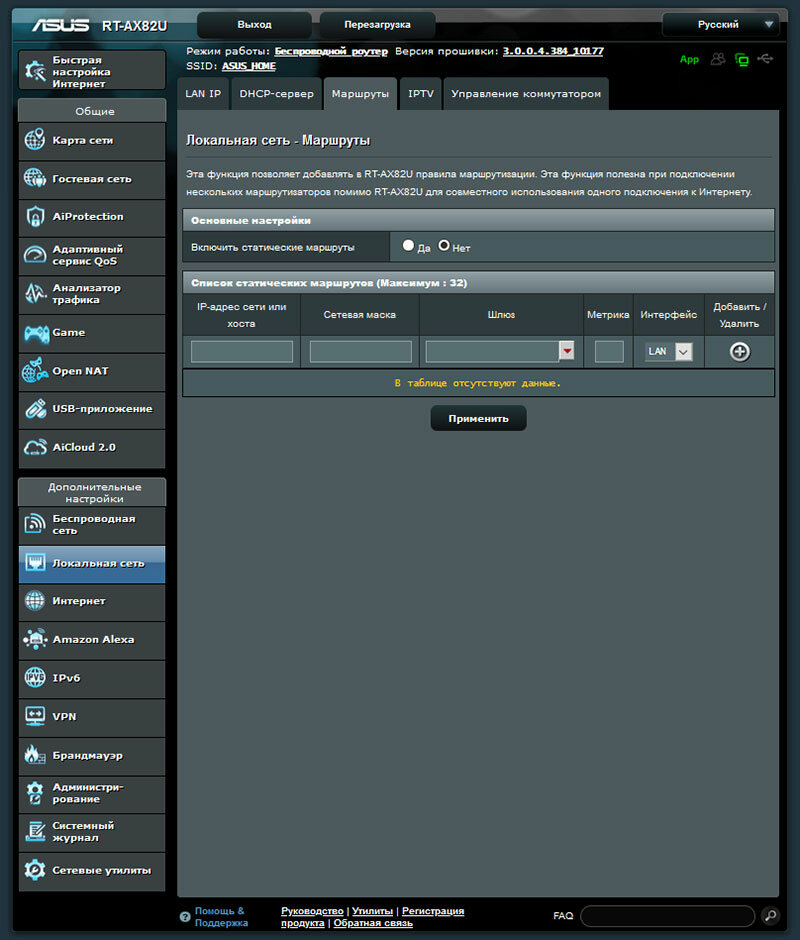
Task: Open the Руководство manual link
Action: (312, 911)
